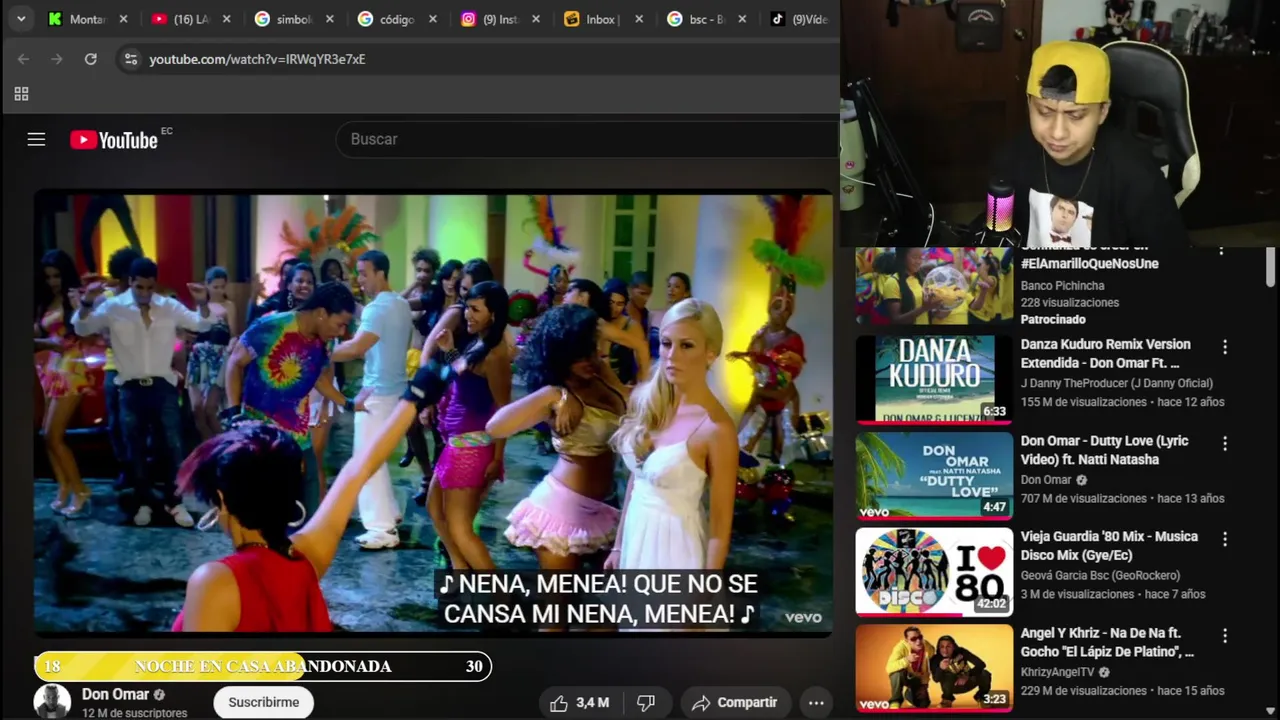
Task: Open Danza Kuduro Remix thumbnail
Action: (x=934, y=380)
